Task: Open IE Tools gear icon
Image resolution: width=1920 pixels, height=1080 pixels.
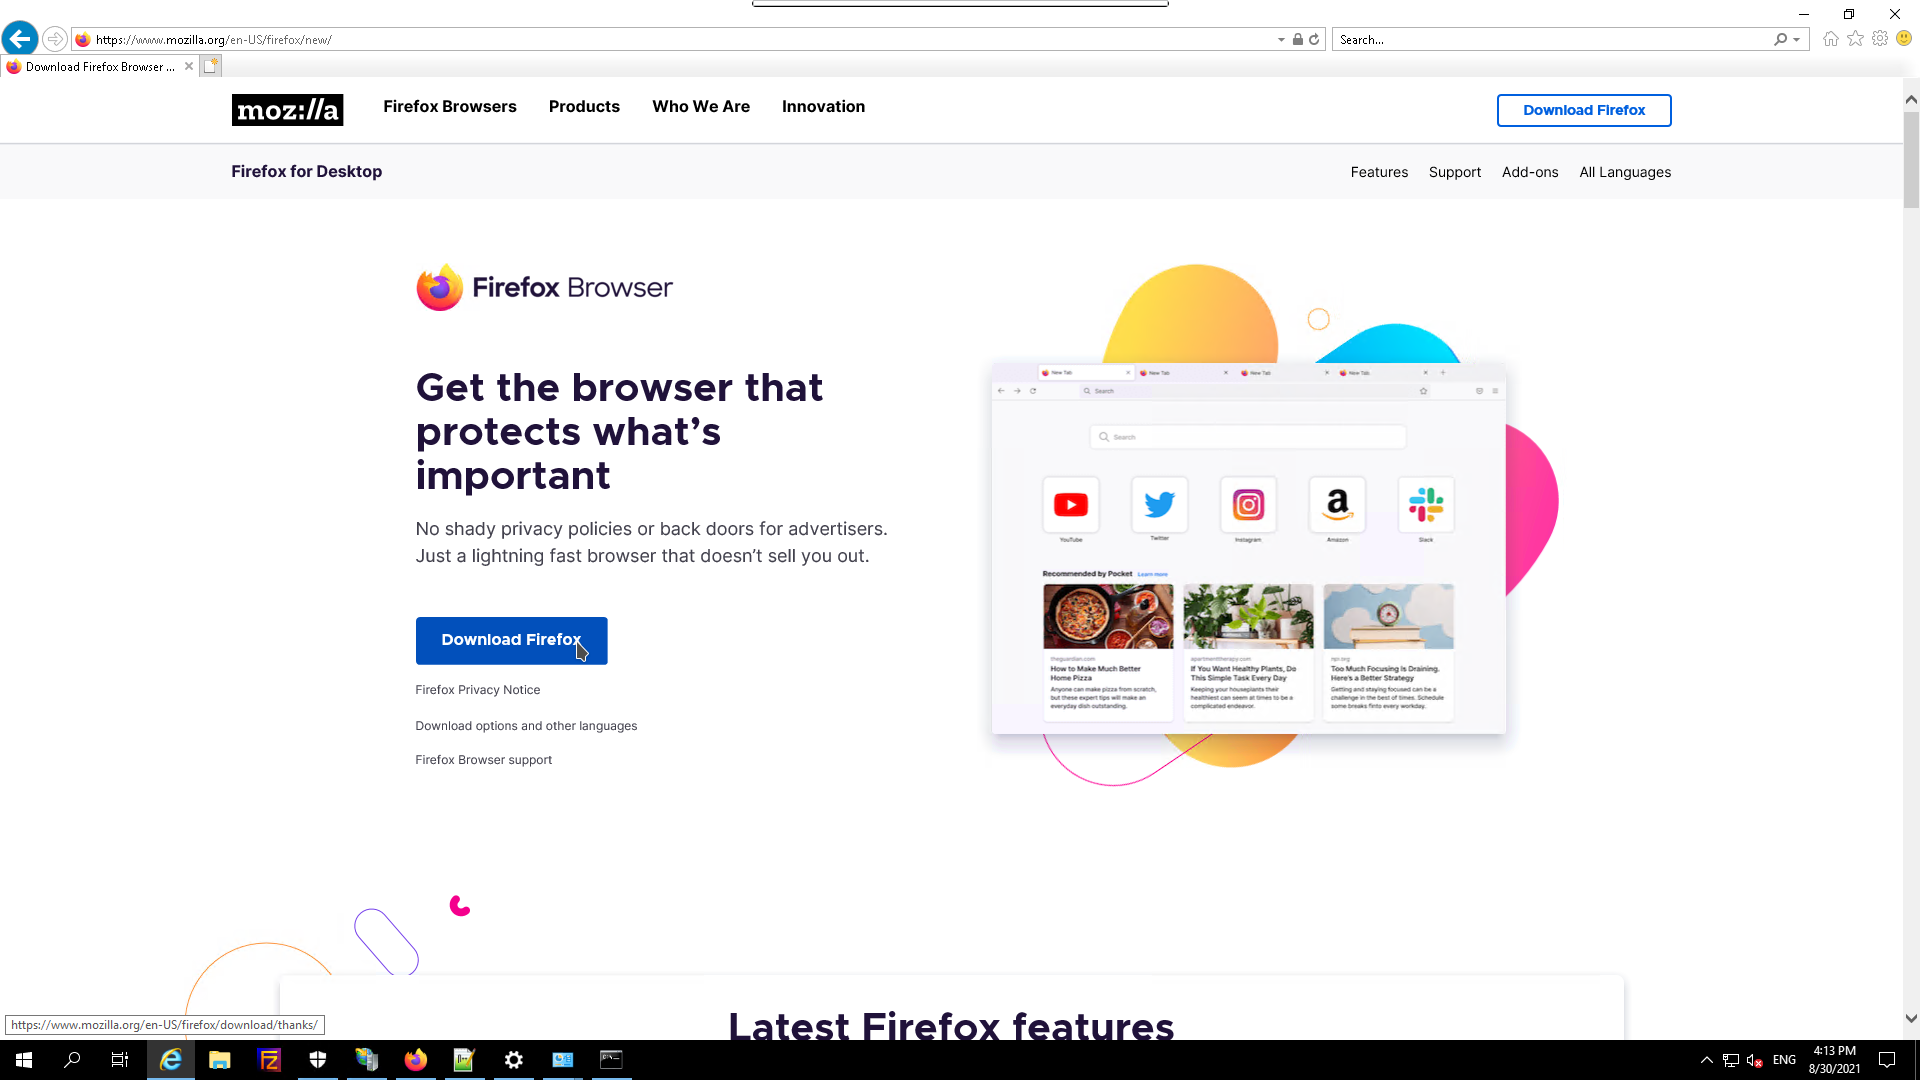Action: point(1880,39)
